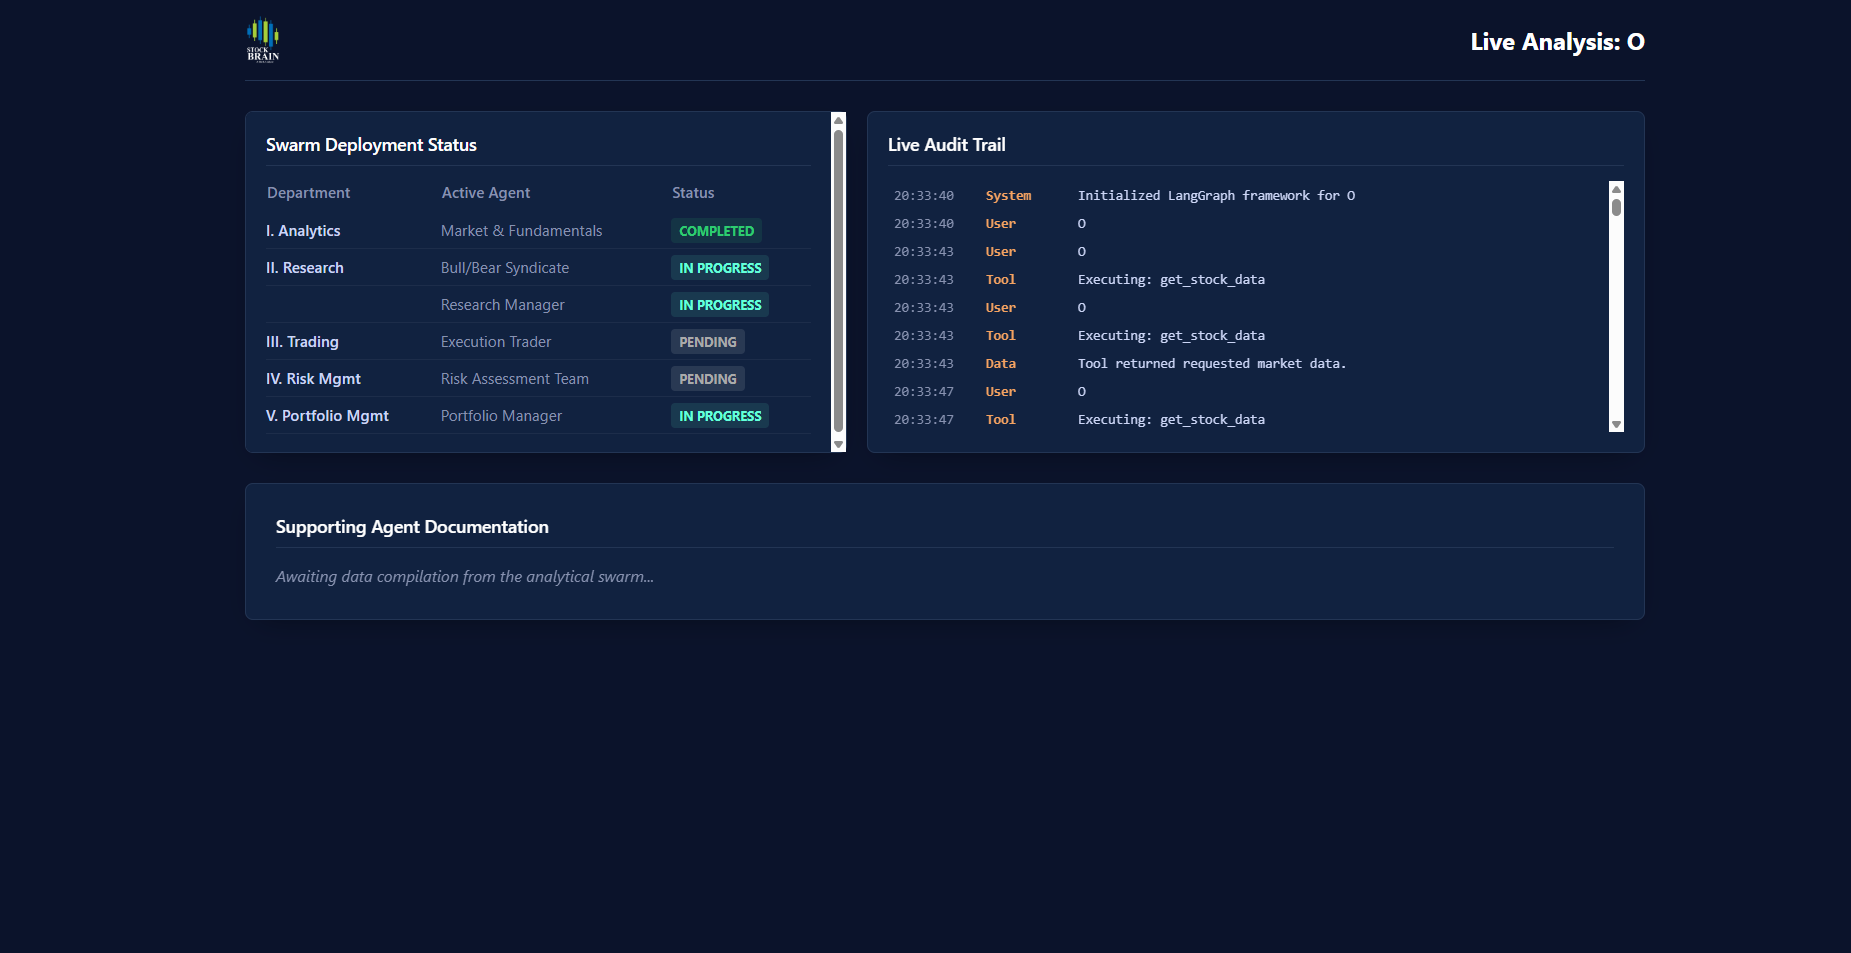Click the Tool label at 20:33:47
This screenshot has height=953, width=1851.
pos(1001,420)
